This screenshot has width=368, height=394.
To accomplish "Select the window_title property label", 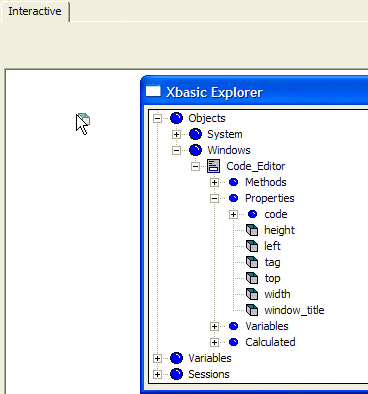I will (x=294, y=310).
